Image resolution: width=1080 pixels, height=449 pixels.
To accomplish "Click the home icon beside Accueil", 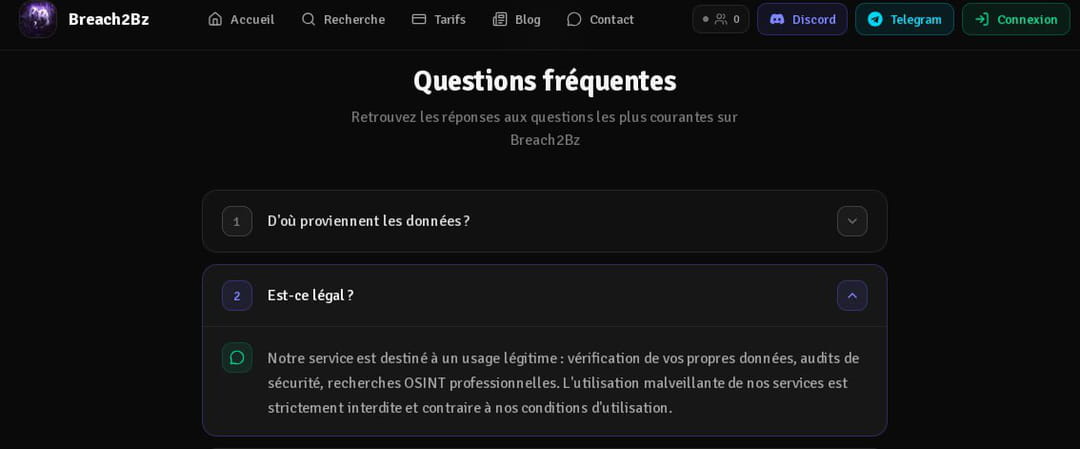I will pyautogui.click(x=215, y=19).
